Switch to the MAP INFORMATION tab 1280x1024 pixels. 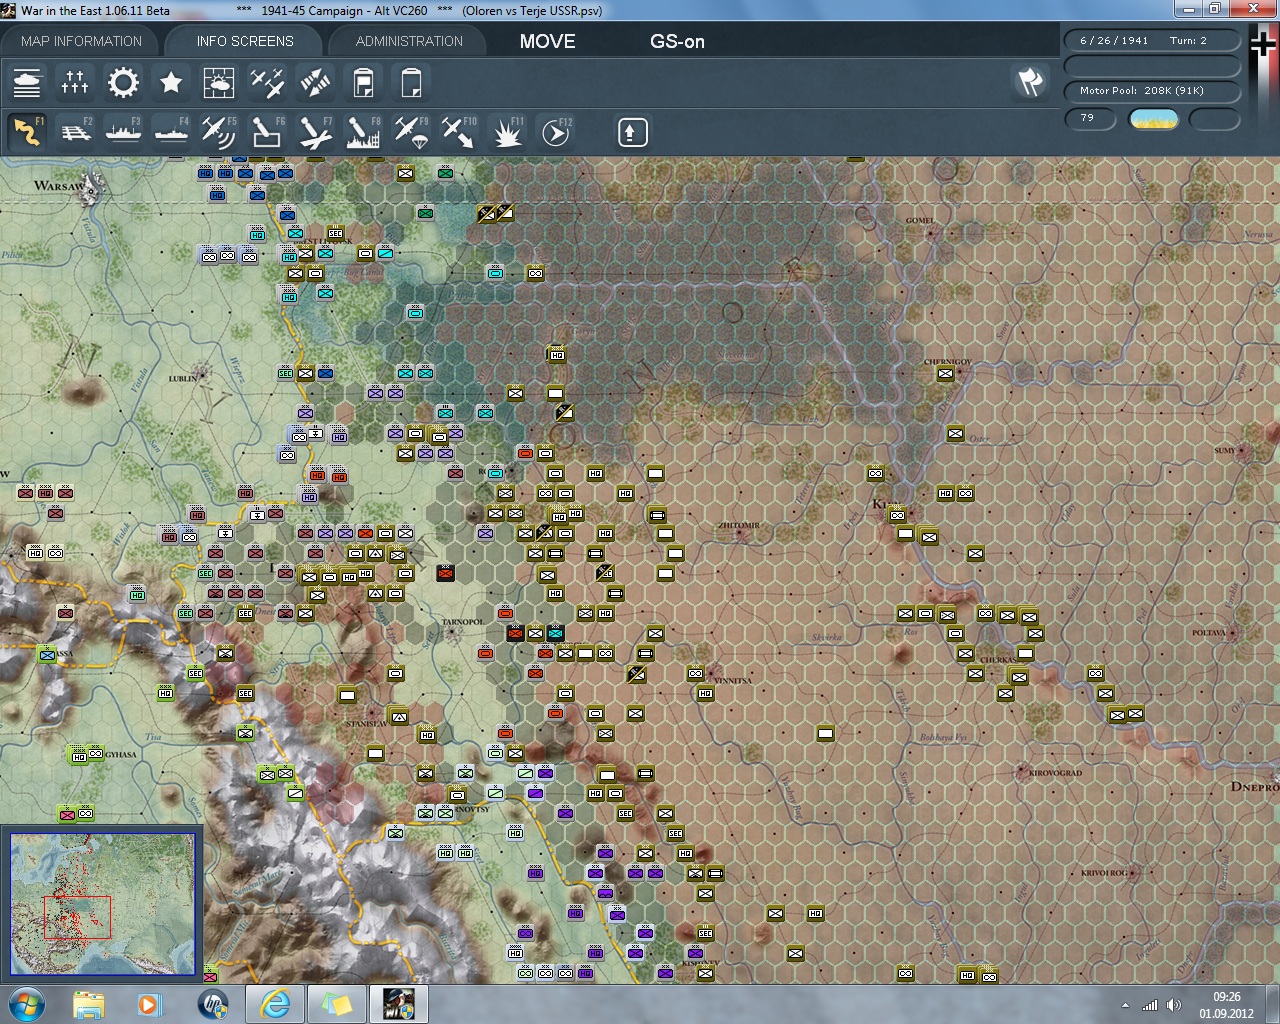[x=81, y=41]
